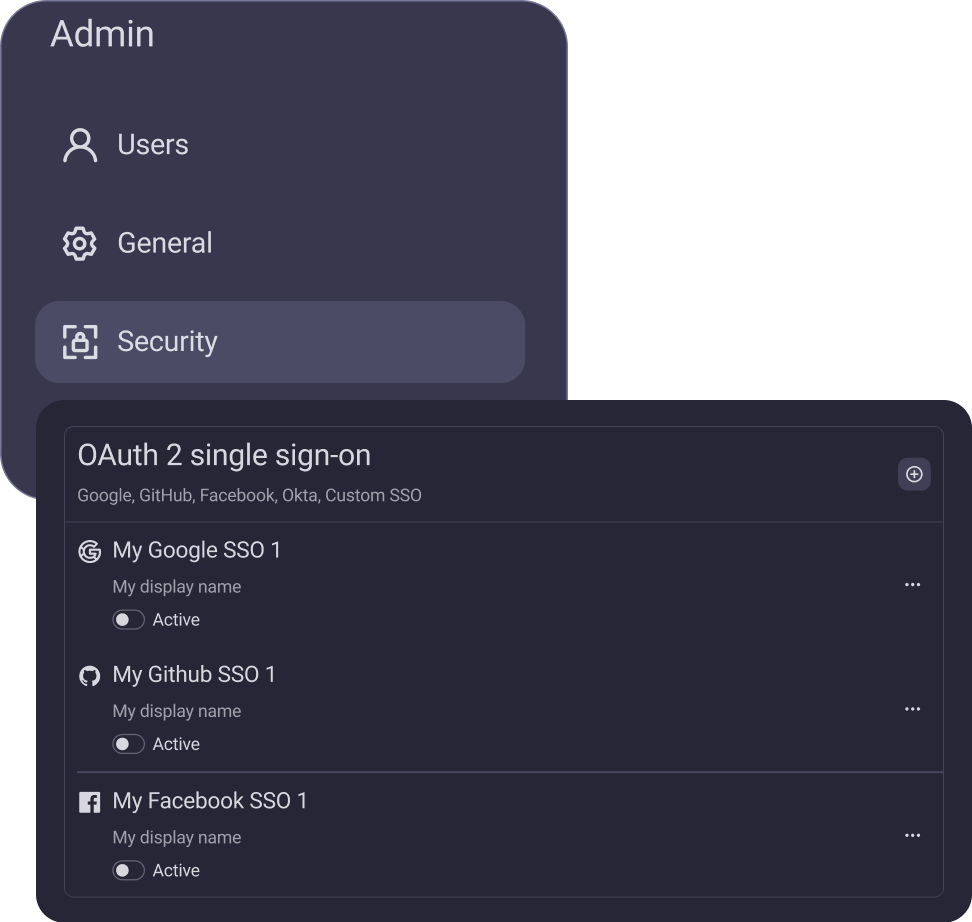
Task: Enable Active switch for Github SSO
Action: pyautogui.click(x=128, y=744)
